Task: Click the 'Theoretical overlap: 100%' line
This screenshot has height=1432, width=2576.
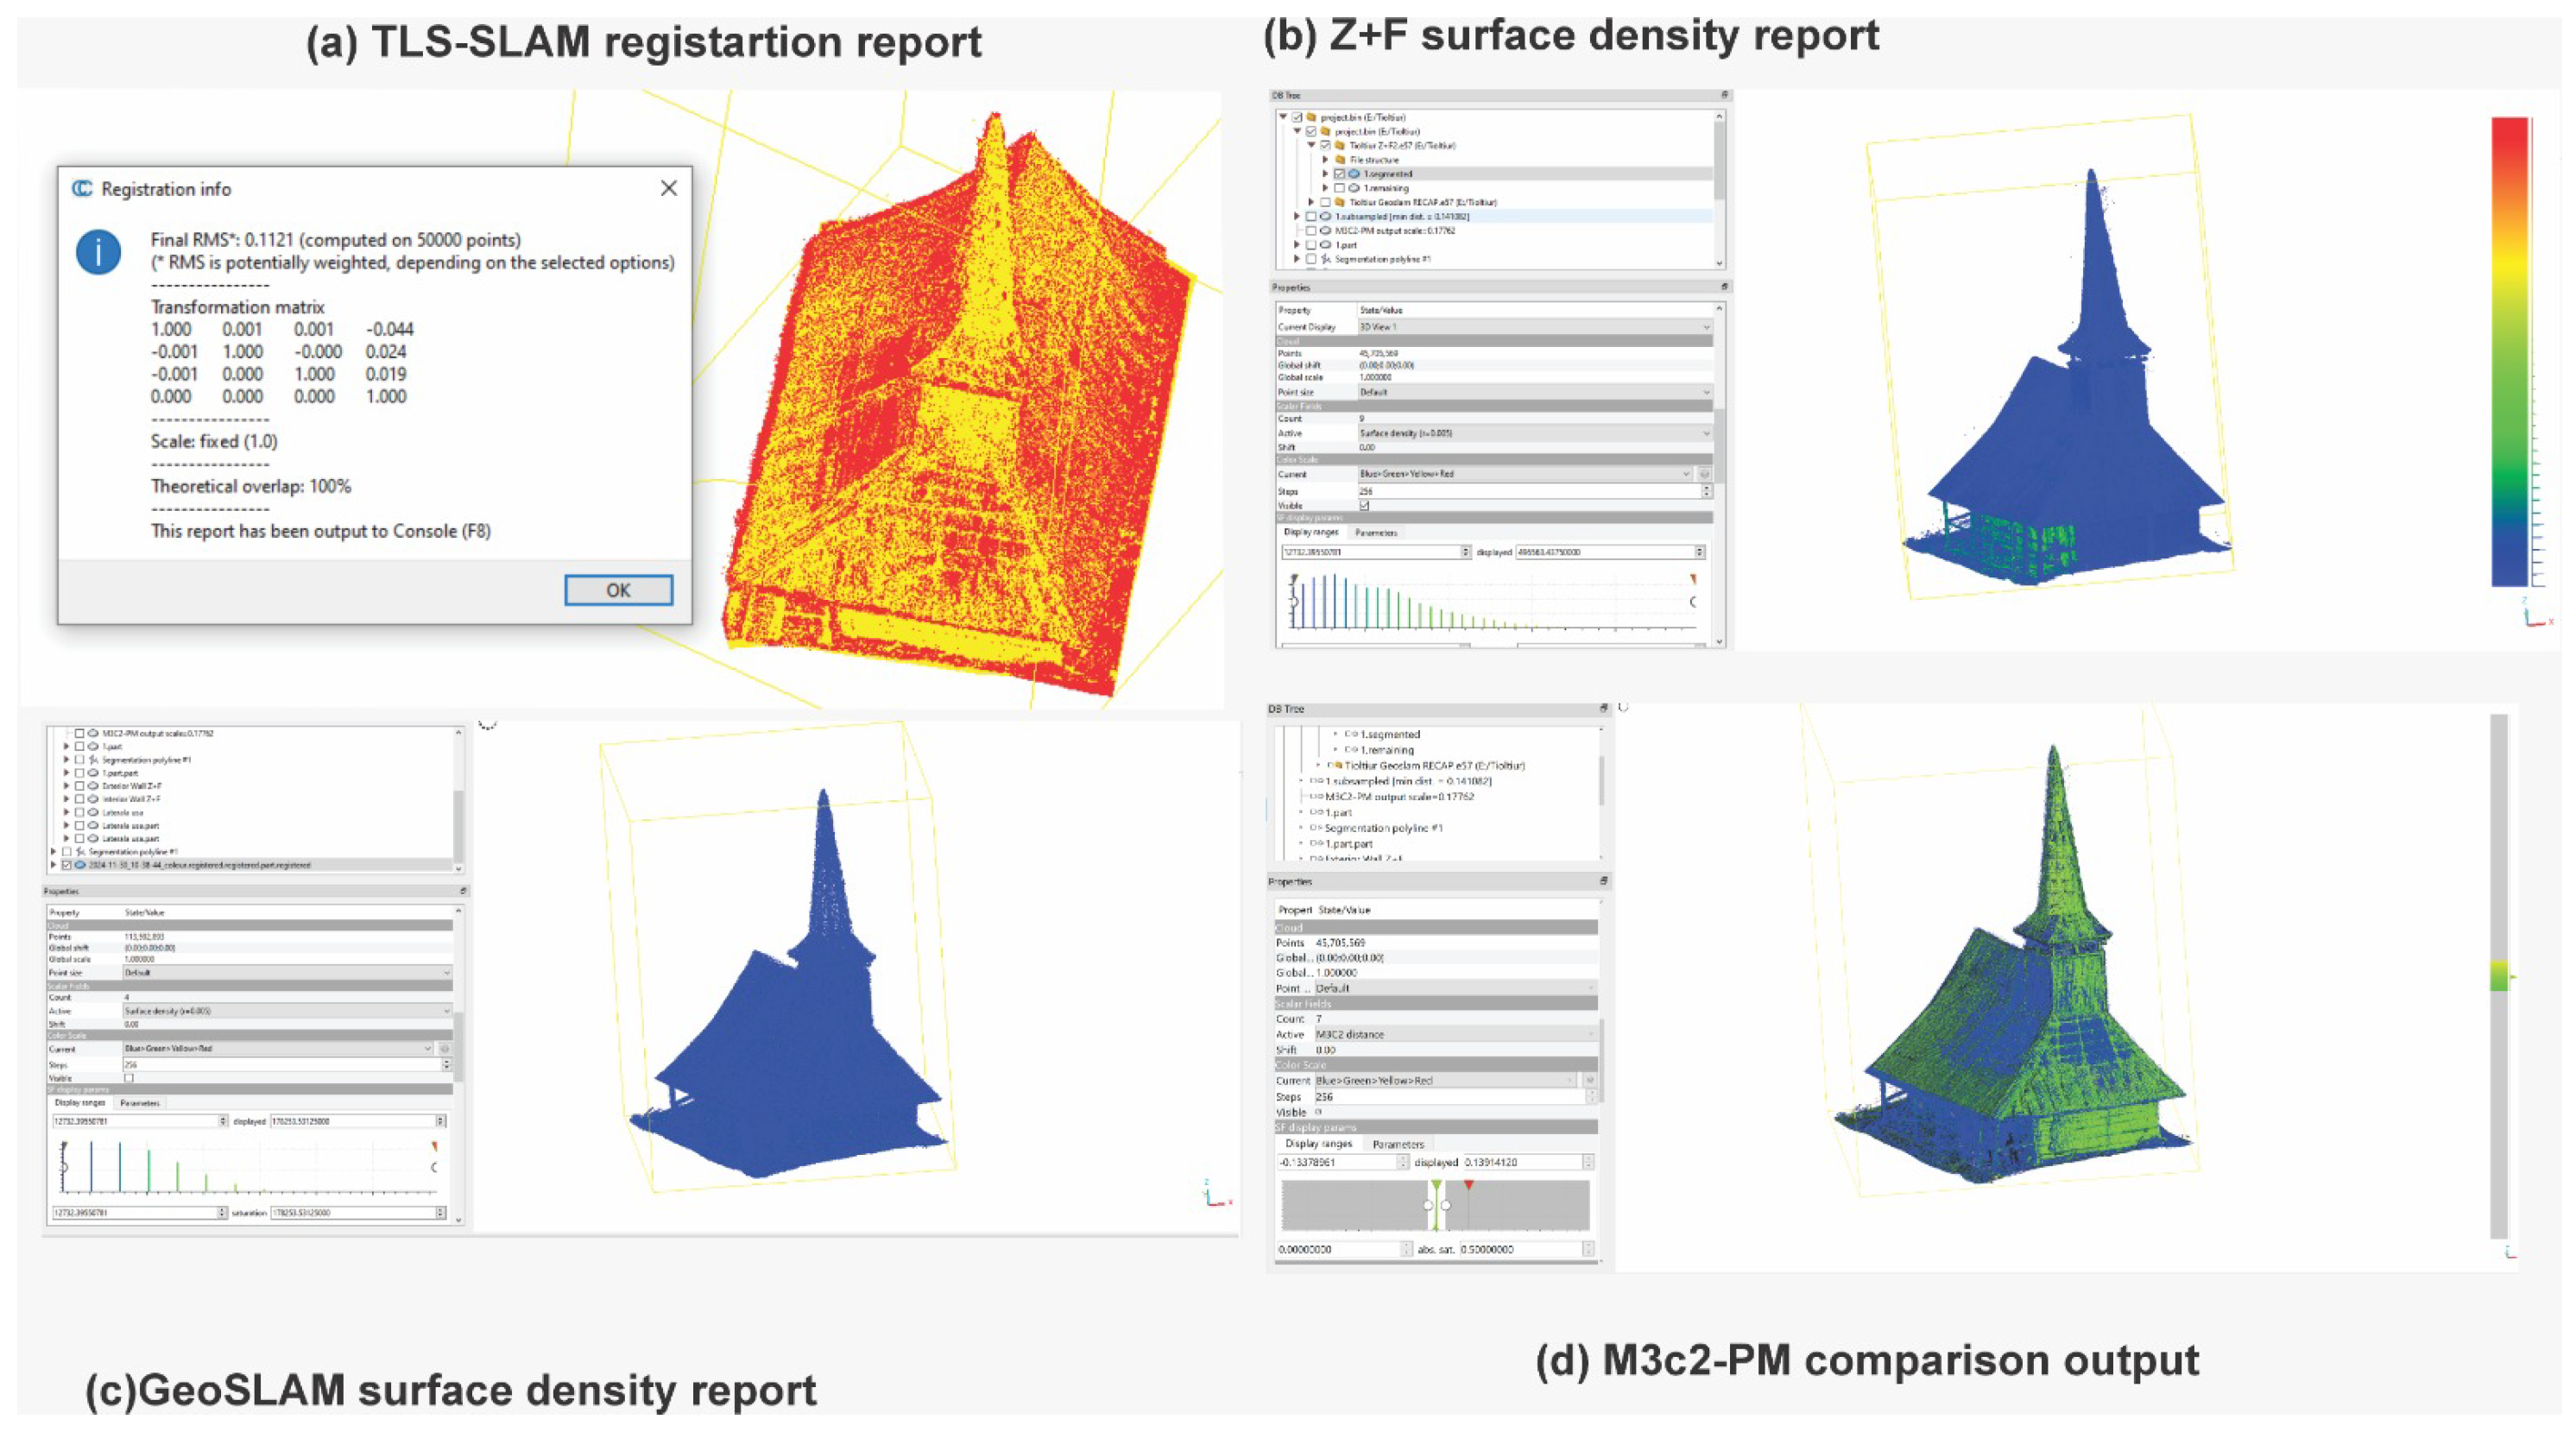Action: 251,486
